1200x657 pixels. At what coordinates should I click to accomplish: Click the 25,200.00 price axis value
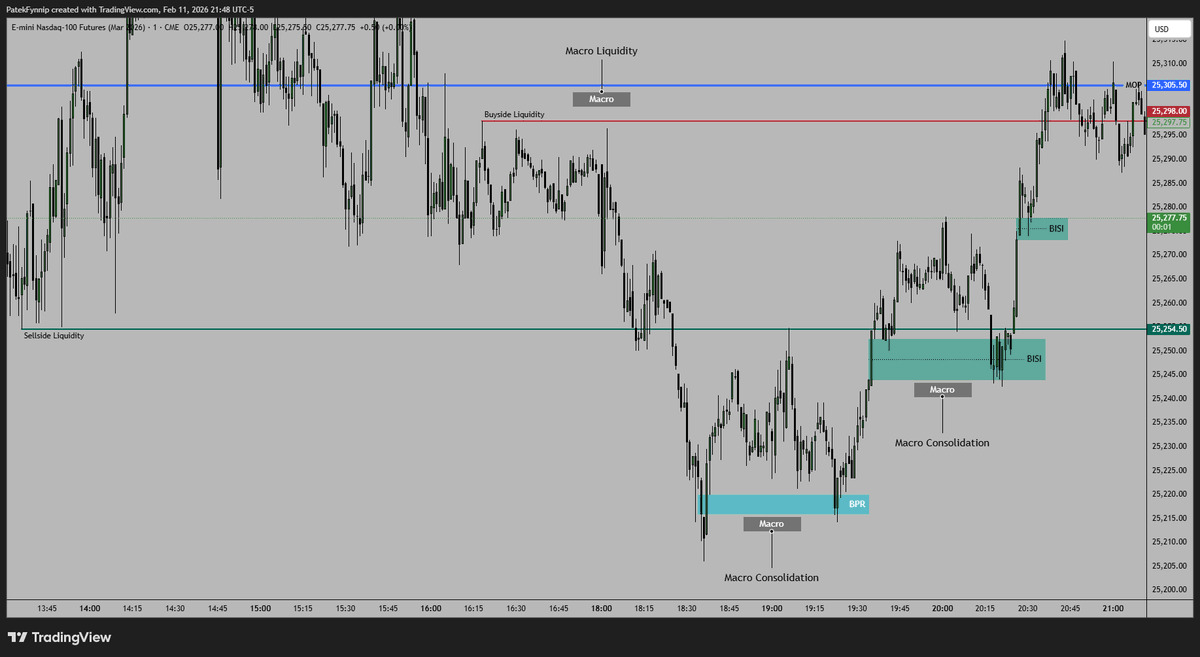click(x=1169, y=590)
